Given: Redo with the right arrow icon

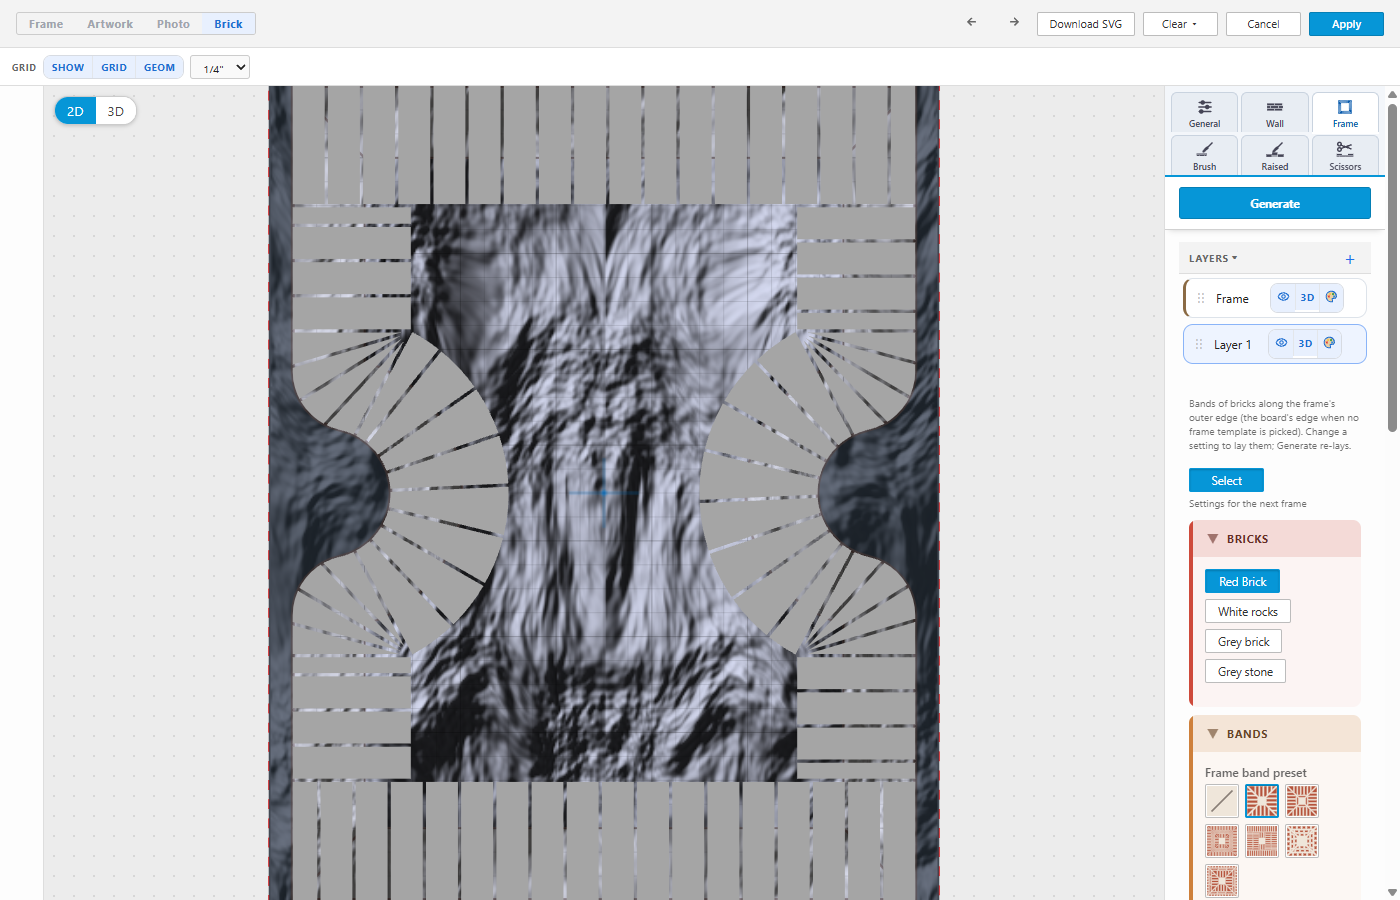Looking at the screenshot, I should pos(1014,22).
